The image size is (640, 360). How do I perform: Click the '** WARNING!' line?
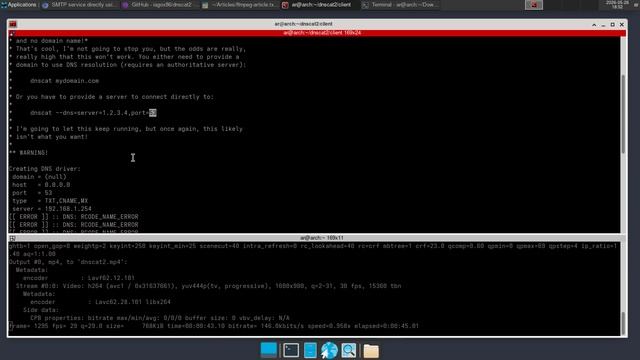(x=29, y=153)
